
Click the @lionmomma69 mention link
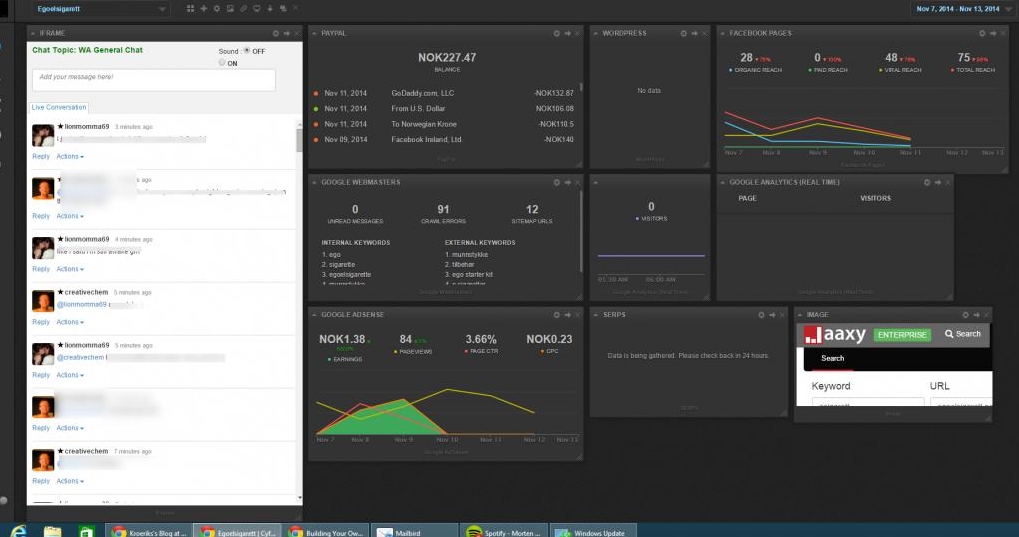(81, 304)
